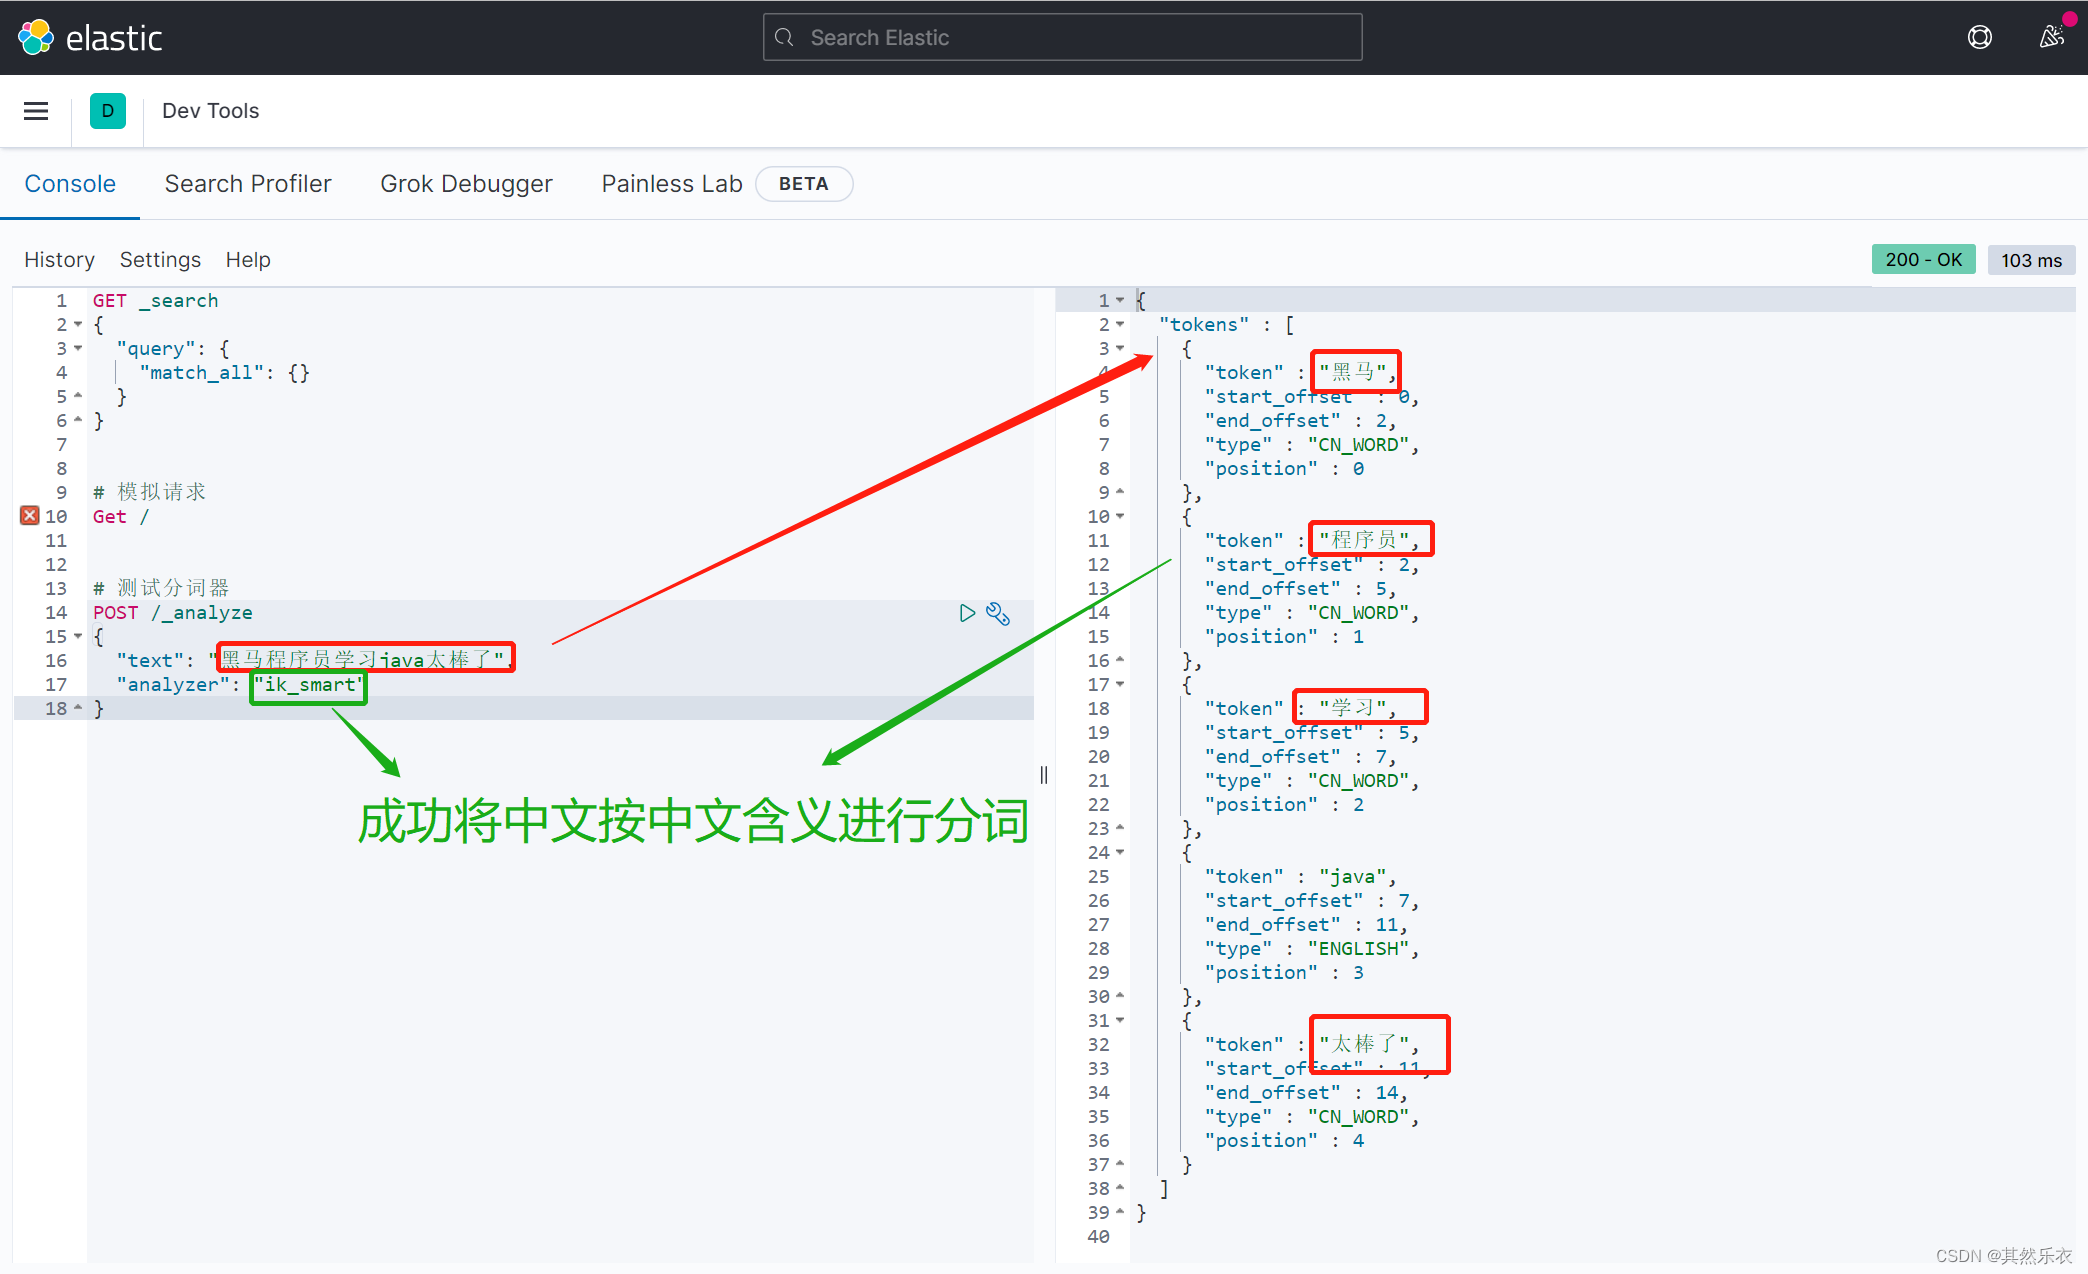Collapse the tokens array on output line 2
Image resolution: width=2088 pixels, height=1274 pixels.
point(1120,325)
